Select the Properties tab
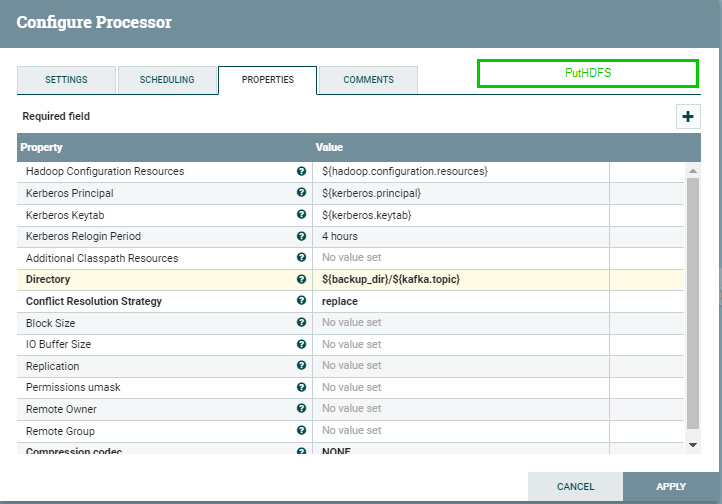 [268, 80]
